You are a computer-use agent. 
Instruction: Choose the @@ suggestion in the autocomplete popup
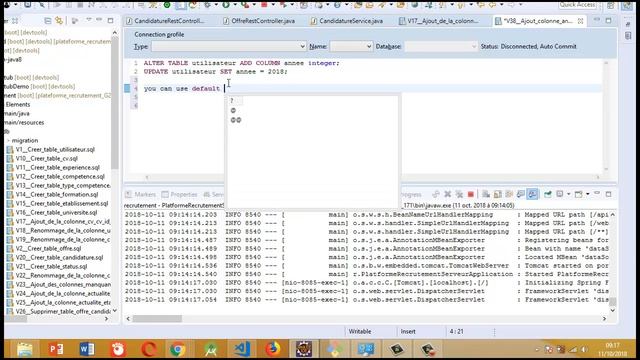pos(236,120)
